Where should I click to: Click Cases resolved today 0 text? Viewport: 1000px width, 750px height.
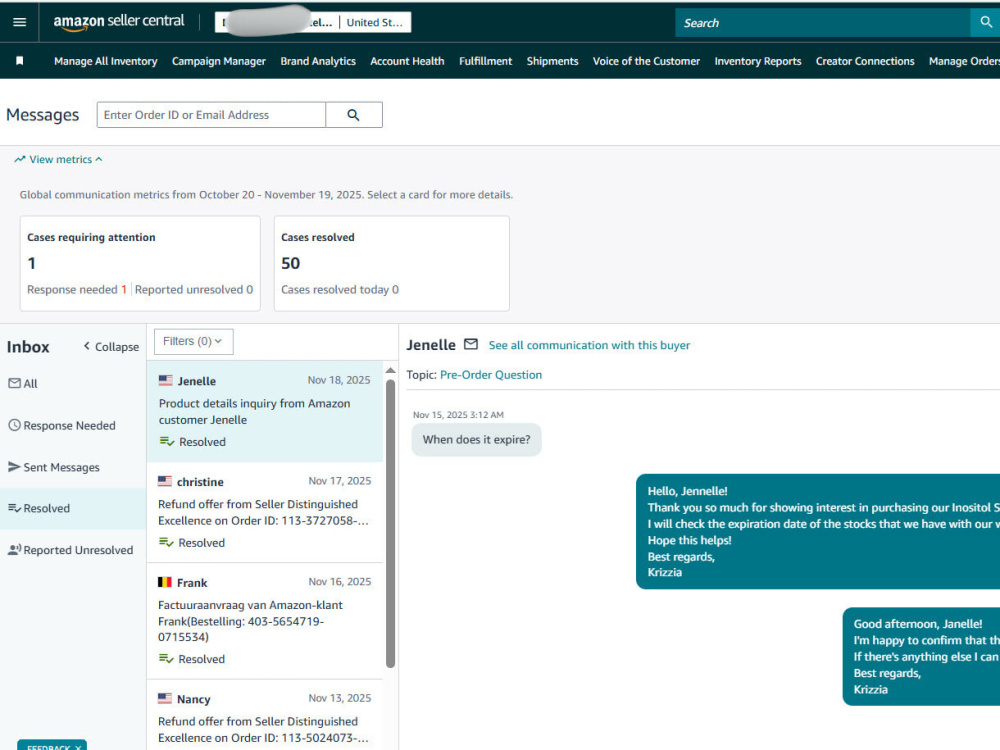click(340, 290)
